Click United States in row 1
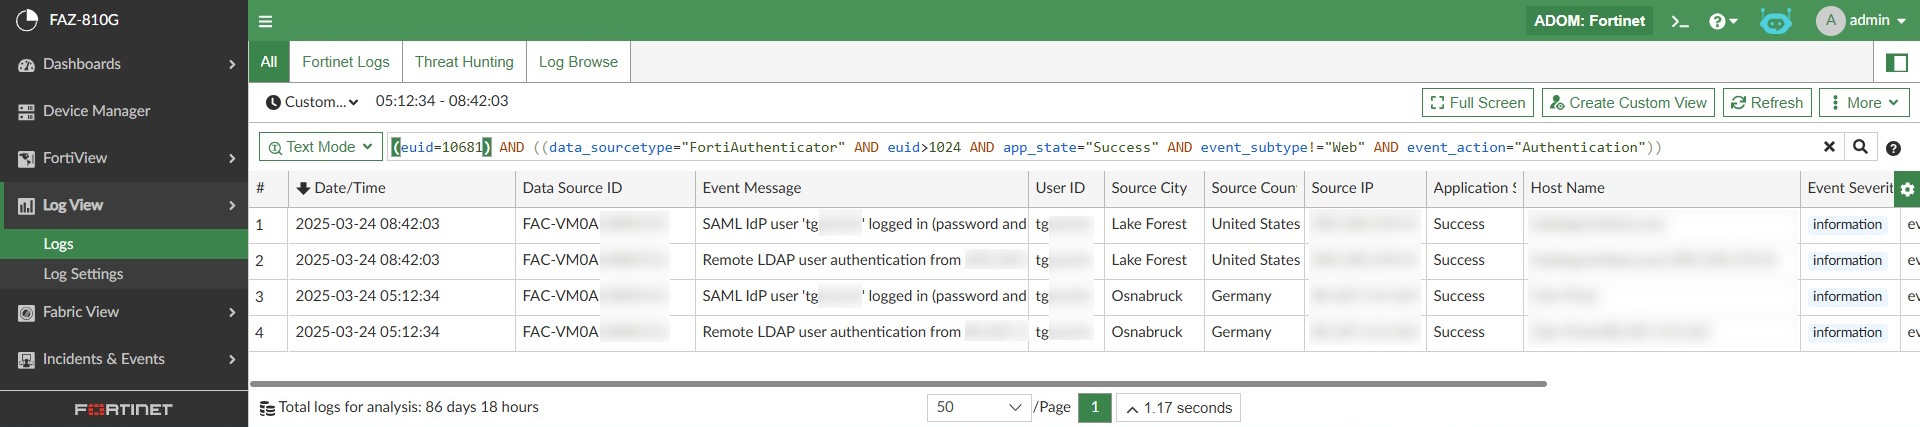The height and width of the screenshot is (427, 1920). pyautogui.click(x=1255, y=224)
